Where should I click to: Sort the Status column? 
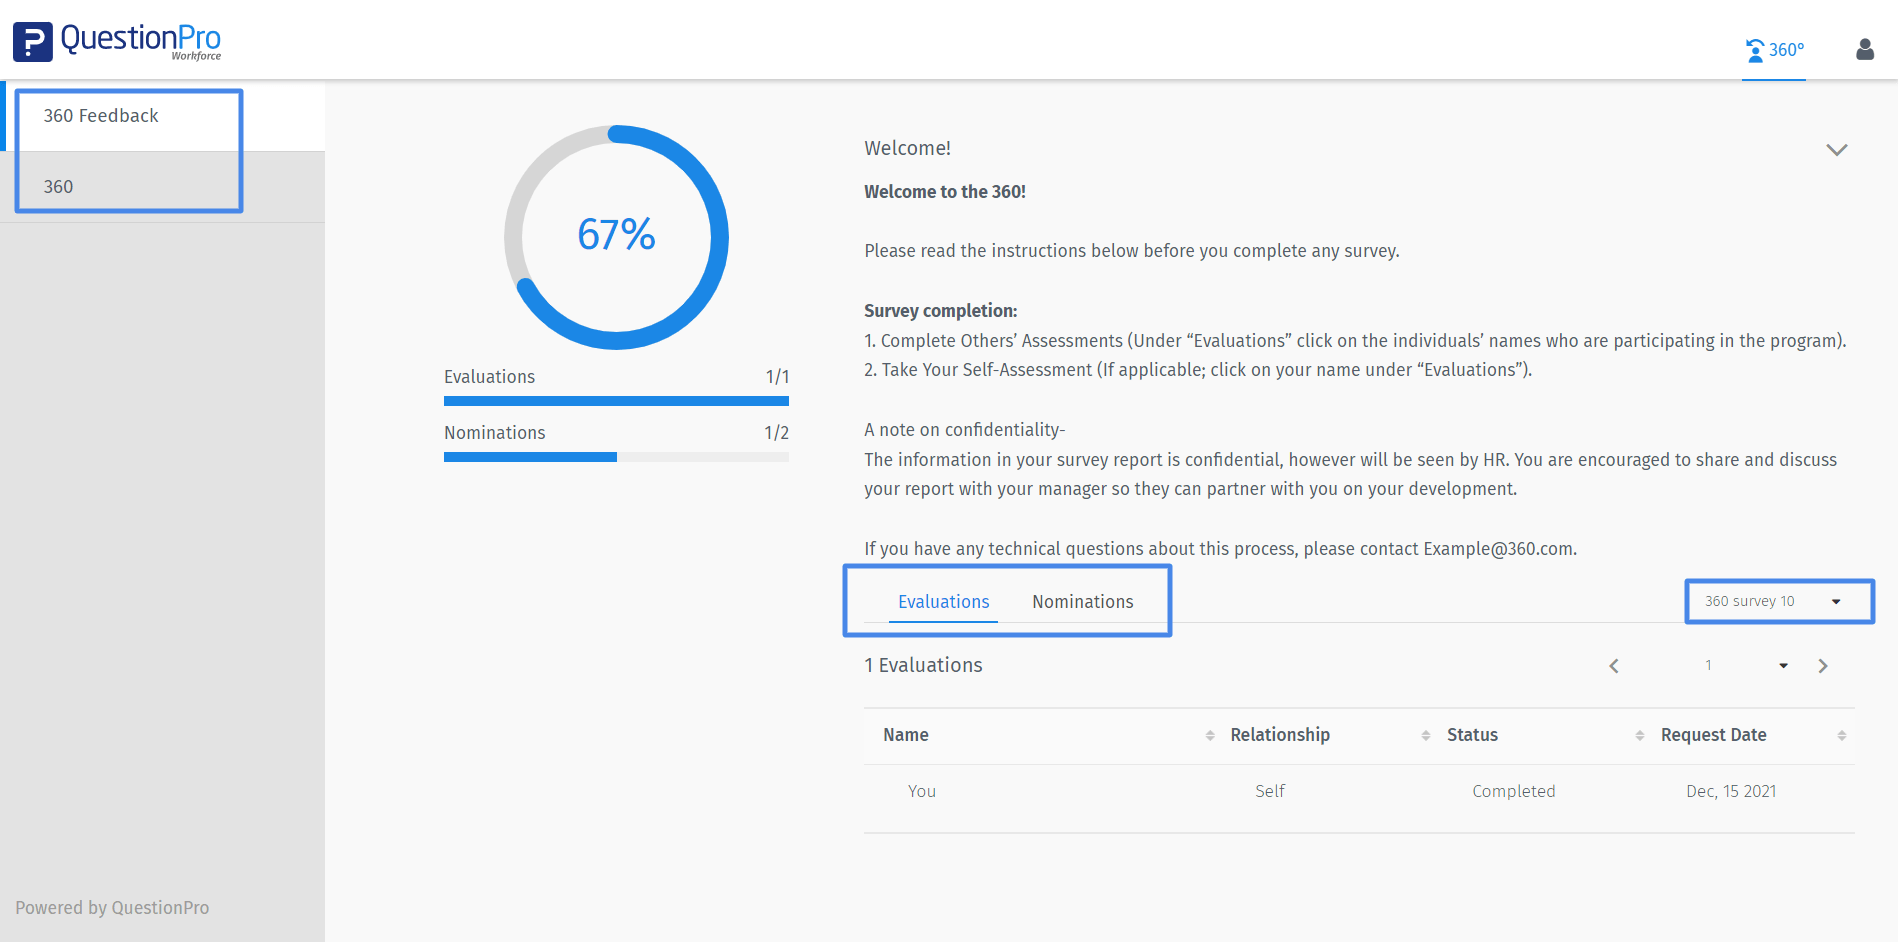(1640, 735)
